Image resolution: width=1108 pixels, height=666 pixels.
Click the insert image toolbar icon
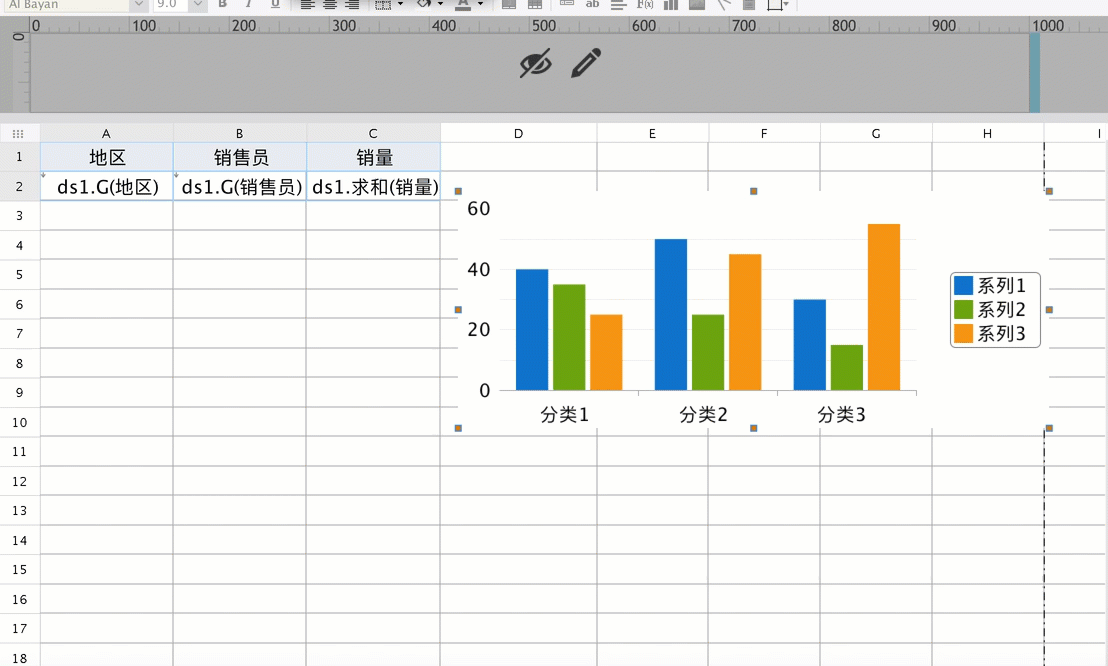(x=697, y=4)
